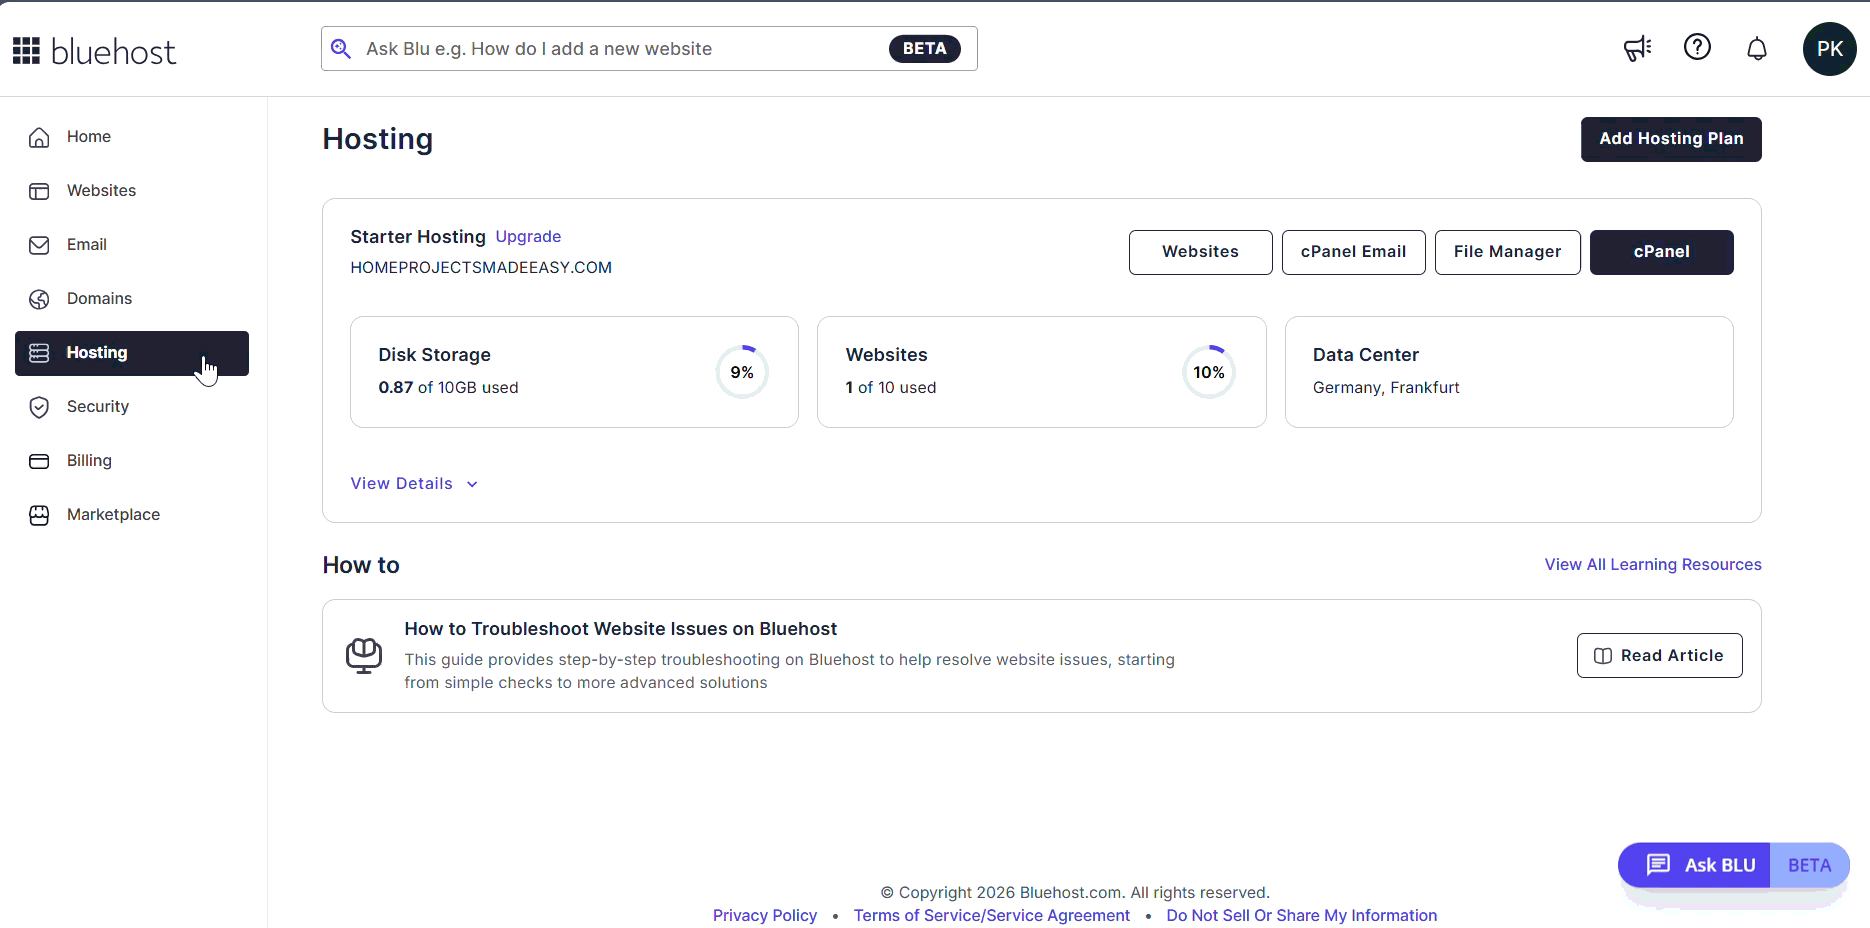Image resolution: width=1870 pixels, height=928 pixels.
Task: Click the Disk Storage 9% progress ring
Action: point(742,372)
